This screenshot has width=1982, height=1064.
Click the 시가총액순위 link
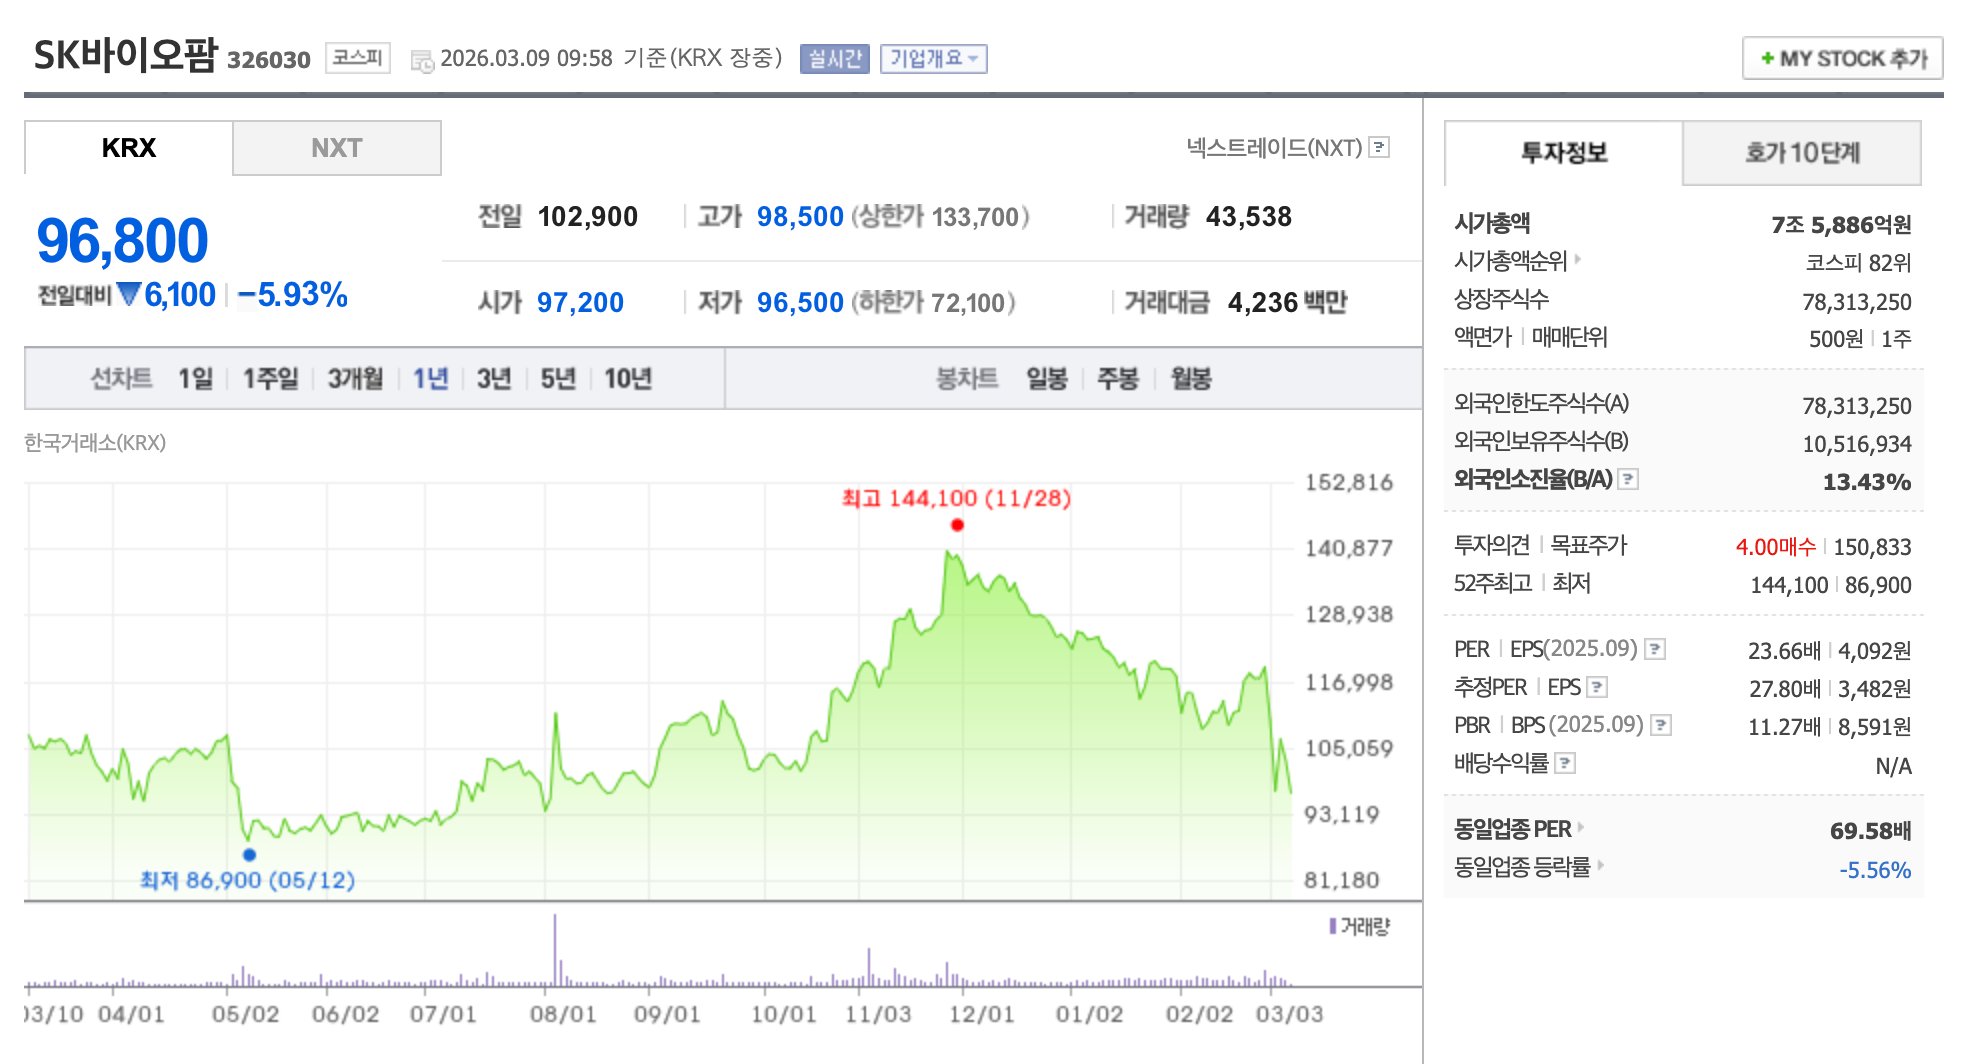(1511, 261)
